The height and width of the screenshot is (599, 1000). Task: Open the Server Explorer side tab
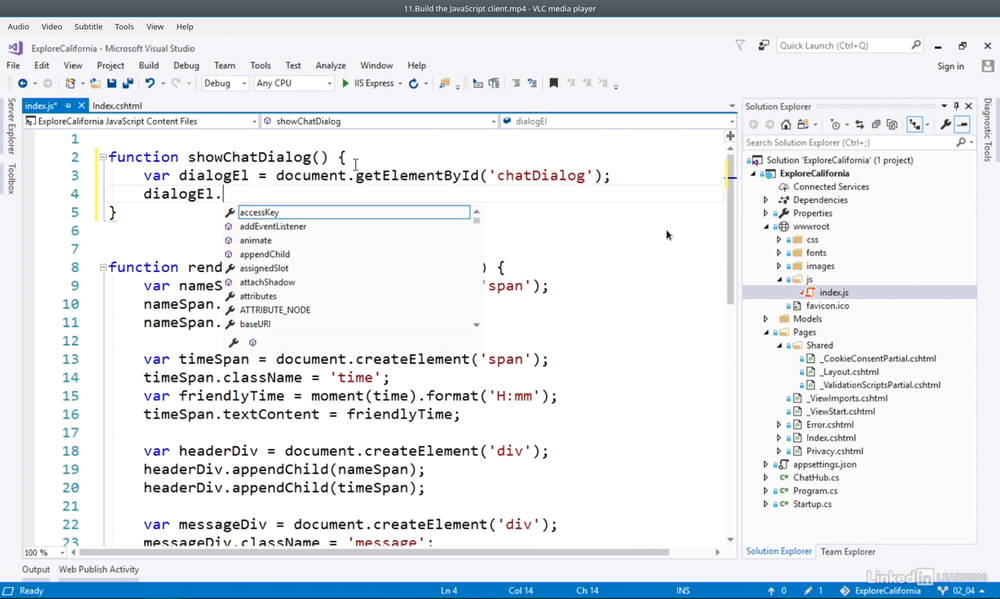point(11,126)
